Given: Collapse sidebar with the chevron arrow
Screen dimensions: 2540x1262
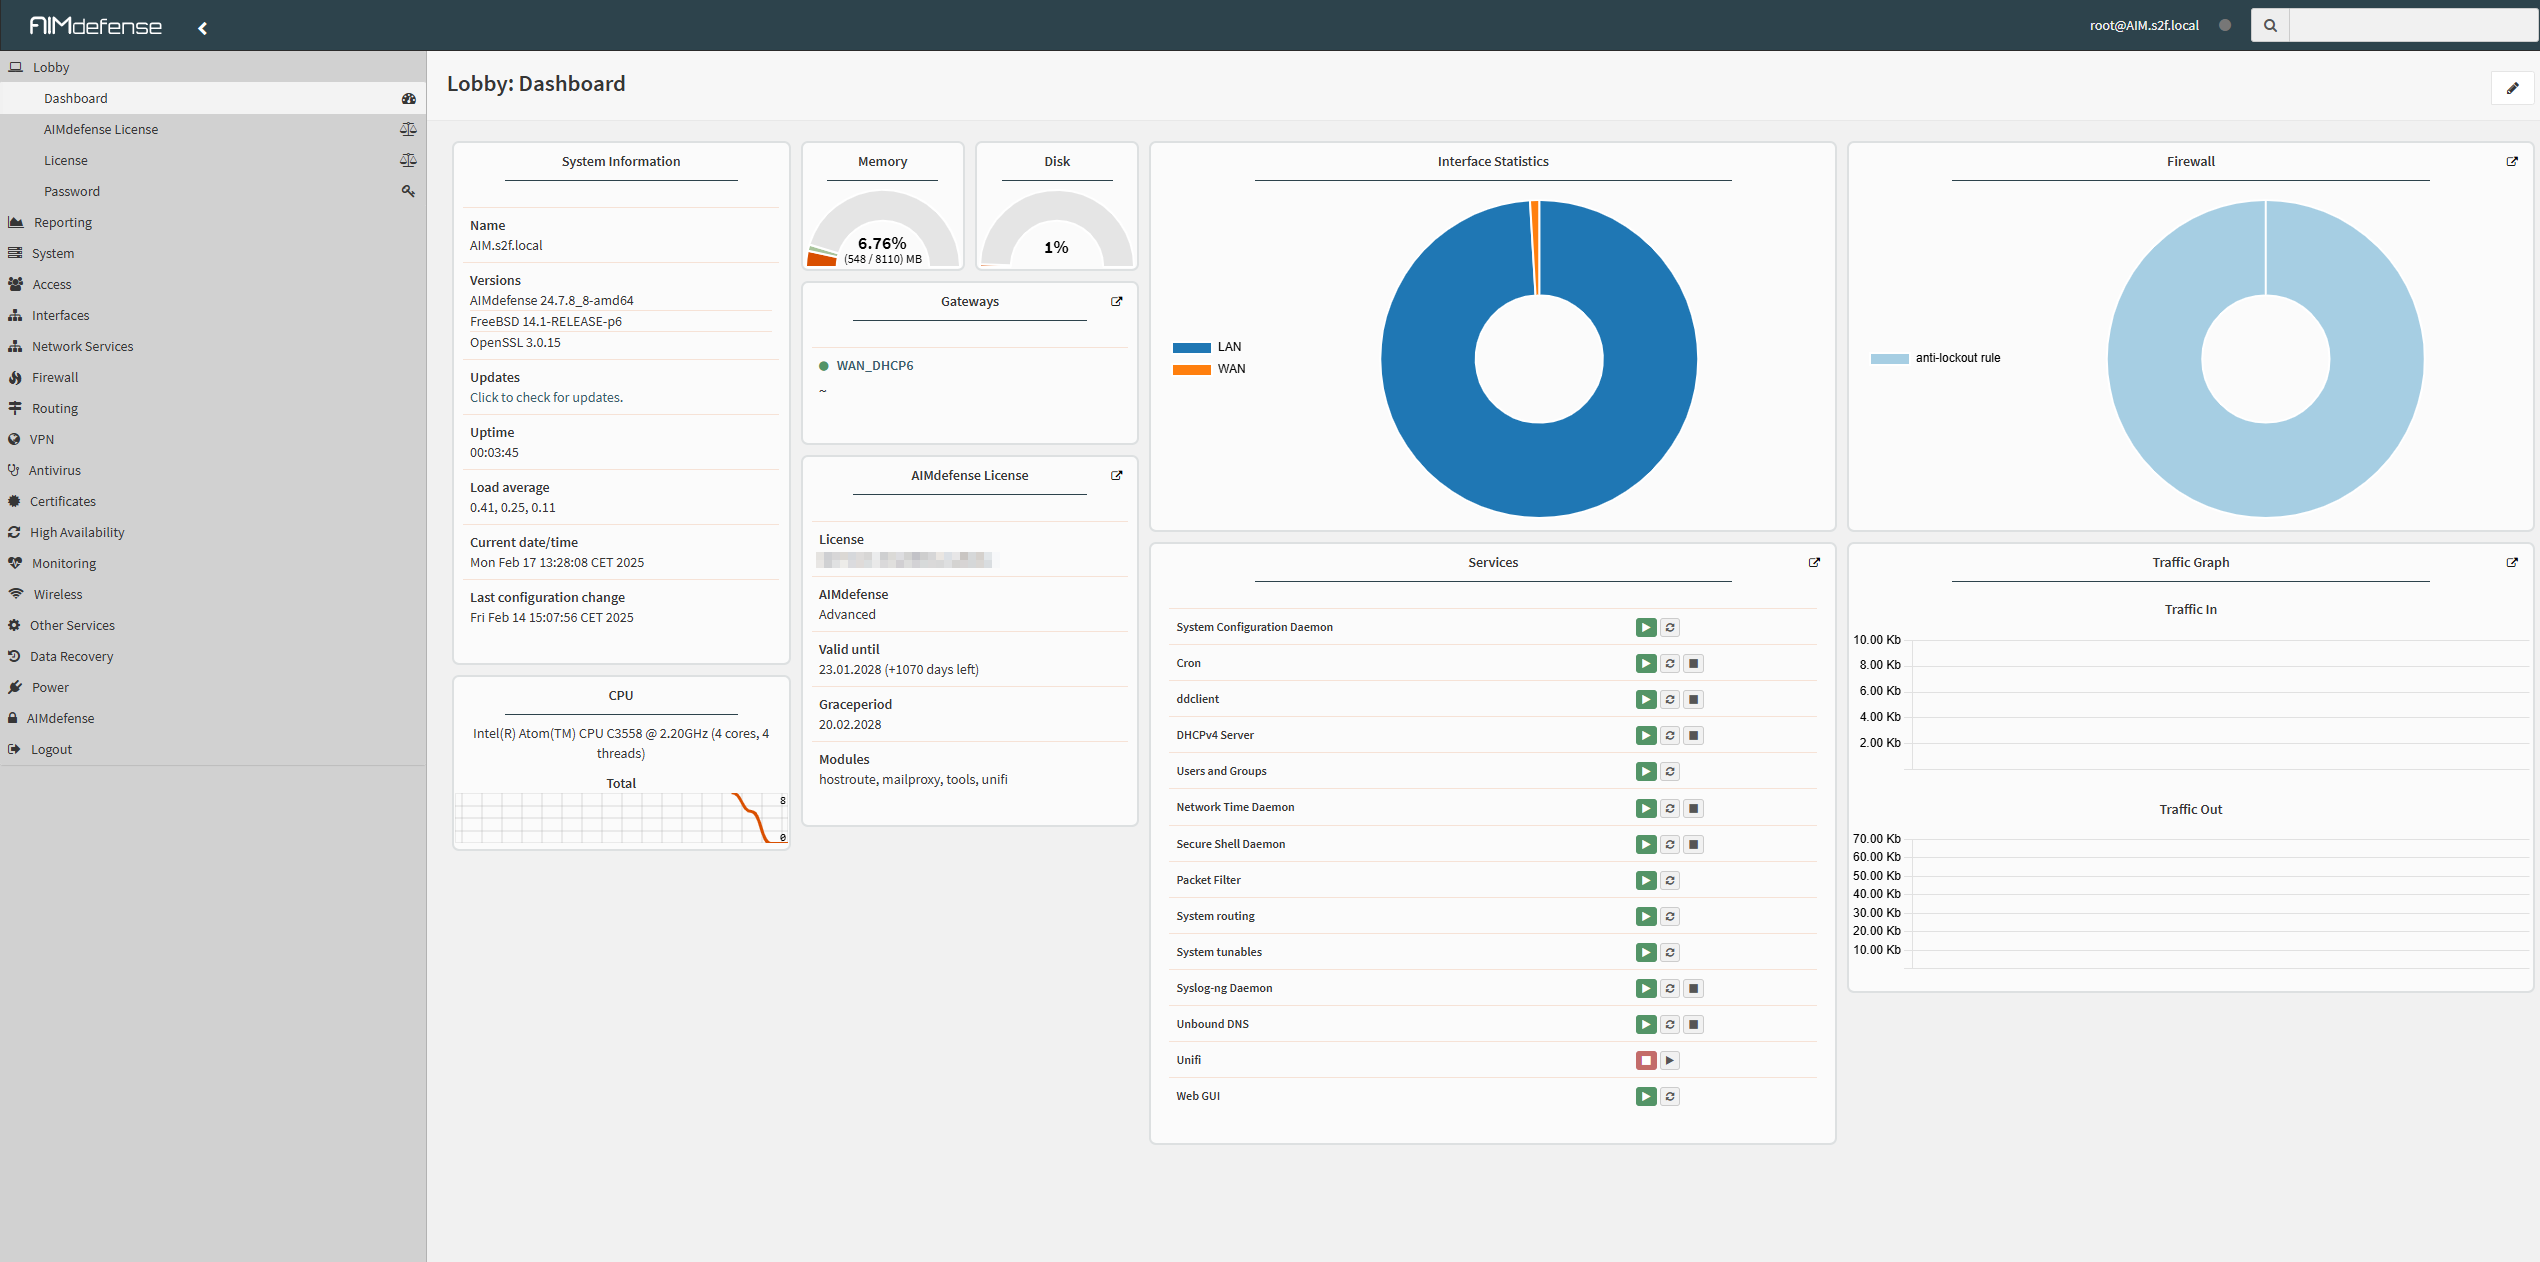Looking at the screenshot, I should 202,28.
